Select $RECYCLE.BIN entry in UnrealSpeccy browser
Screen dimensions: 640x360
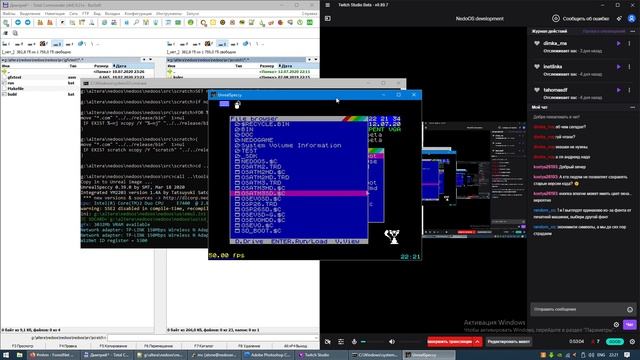point(262,124)
